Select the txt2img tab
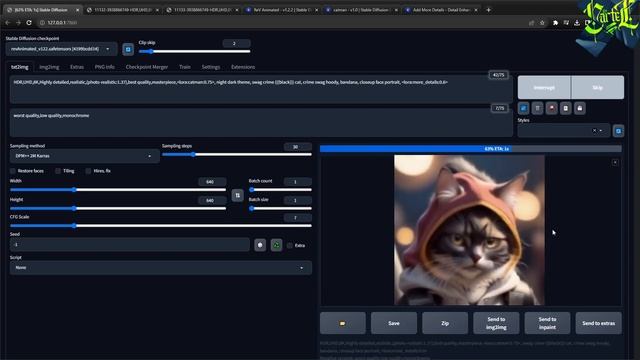This screenshot has height=360, width=640. pos(20,67)
